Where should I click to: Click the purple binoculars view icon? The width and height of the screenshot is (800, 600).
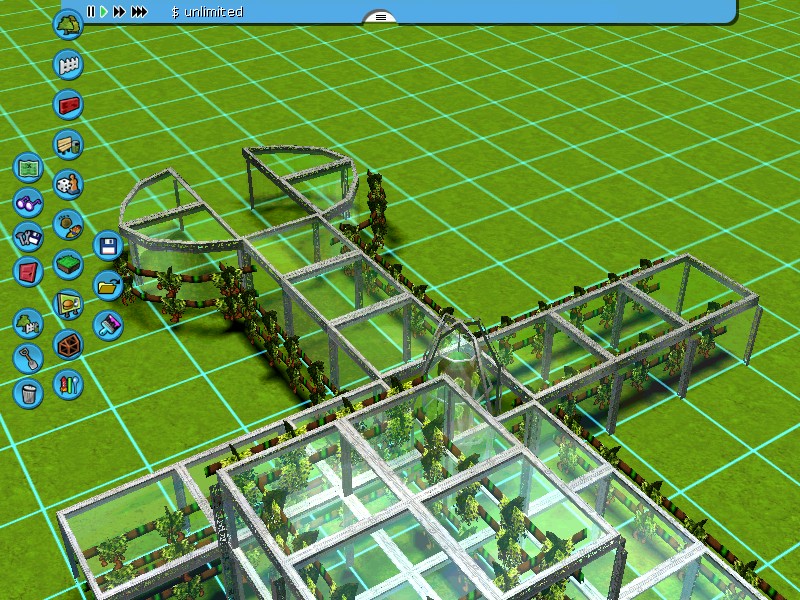(28, 203)
